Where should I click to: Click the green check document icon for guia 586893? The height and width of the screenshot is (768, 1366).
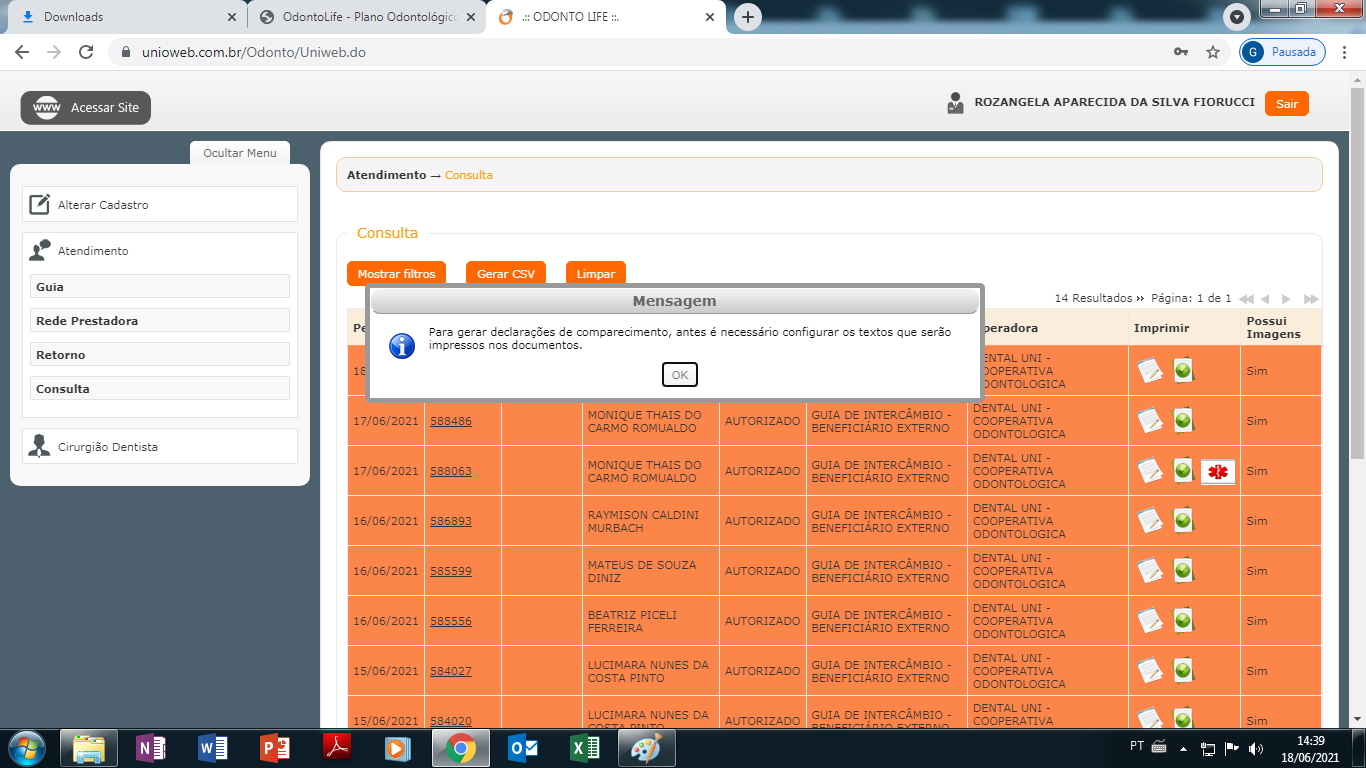(1183, 521)
